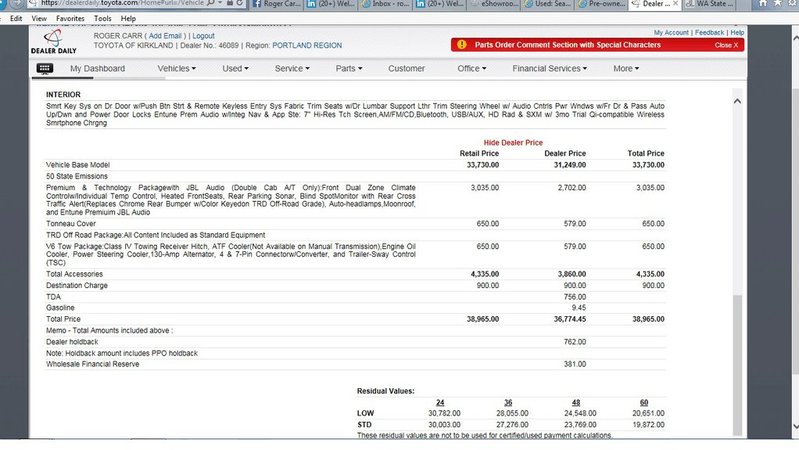Click the inner panel vertical scrollbar thumb
This screenshot has width=799, height=450.
pos(737,364)
